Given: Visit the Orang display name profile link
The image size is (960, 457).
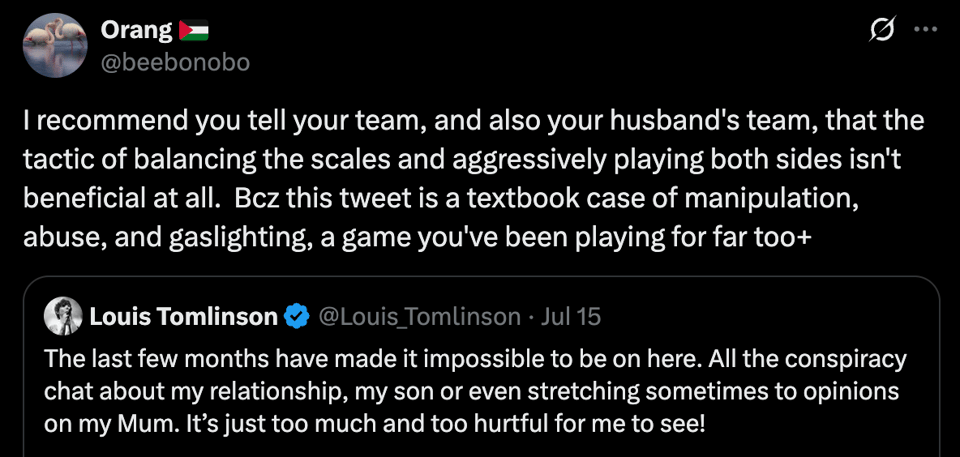Looking at the screenshot, I should pos(137,30).
